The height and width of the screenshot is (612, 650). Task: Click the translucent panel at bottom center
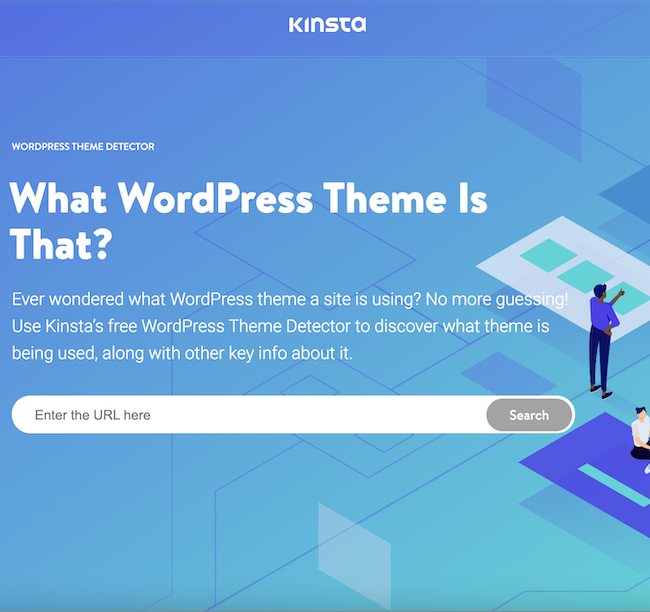pyautogui.click(x=353, y=557)
